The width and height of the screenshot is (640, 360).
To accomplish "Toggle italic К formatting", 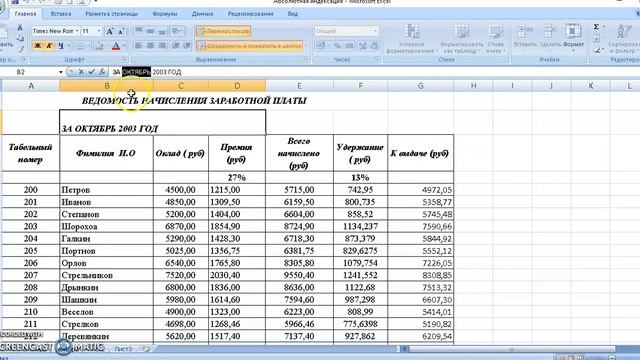I will 49,46.
